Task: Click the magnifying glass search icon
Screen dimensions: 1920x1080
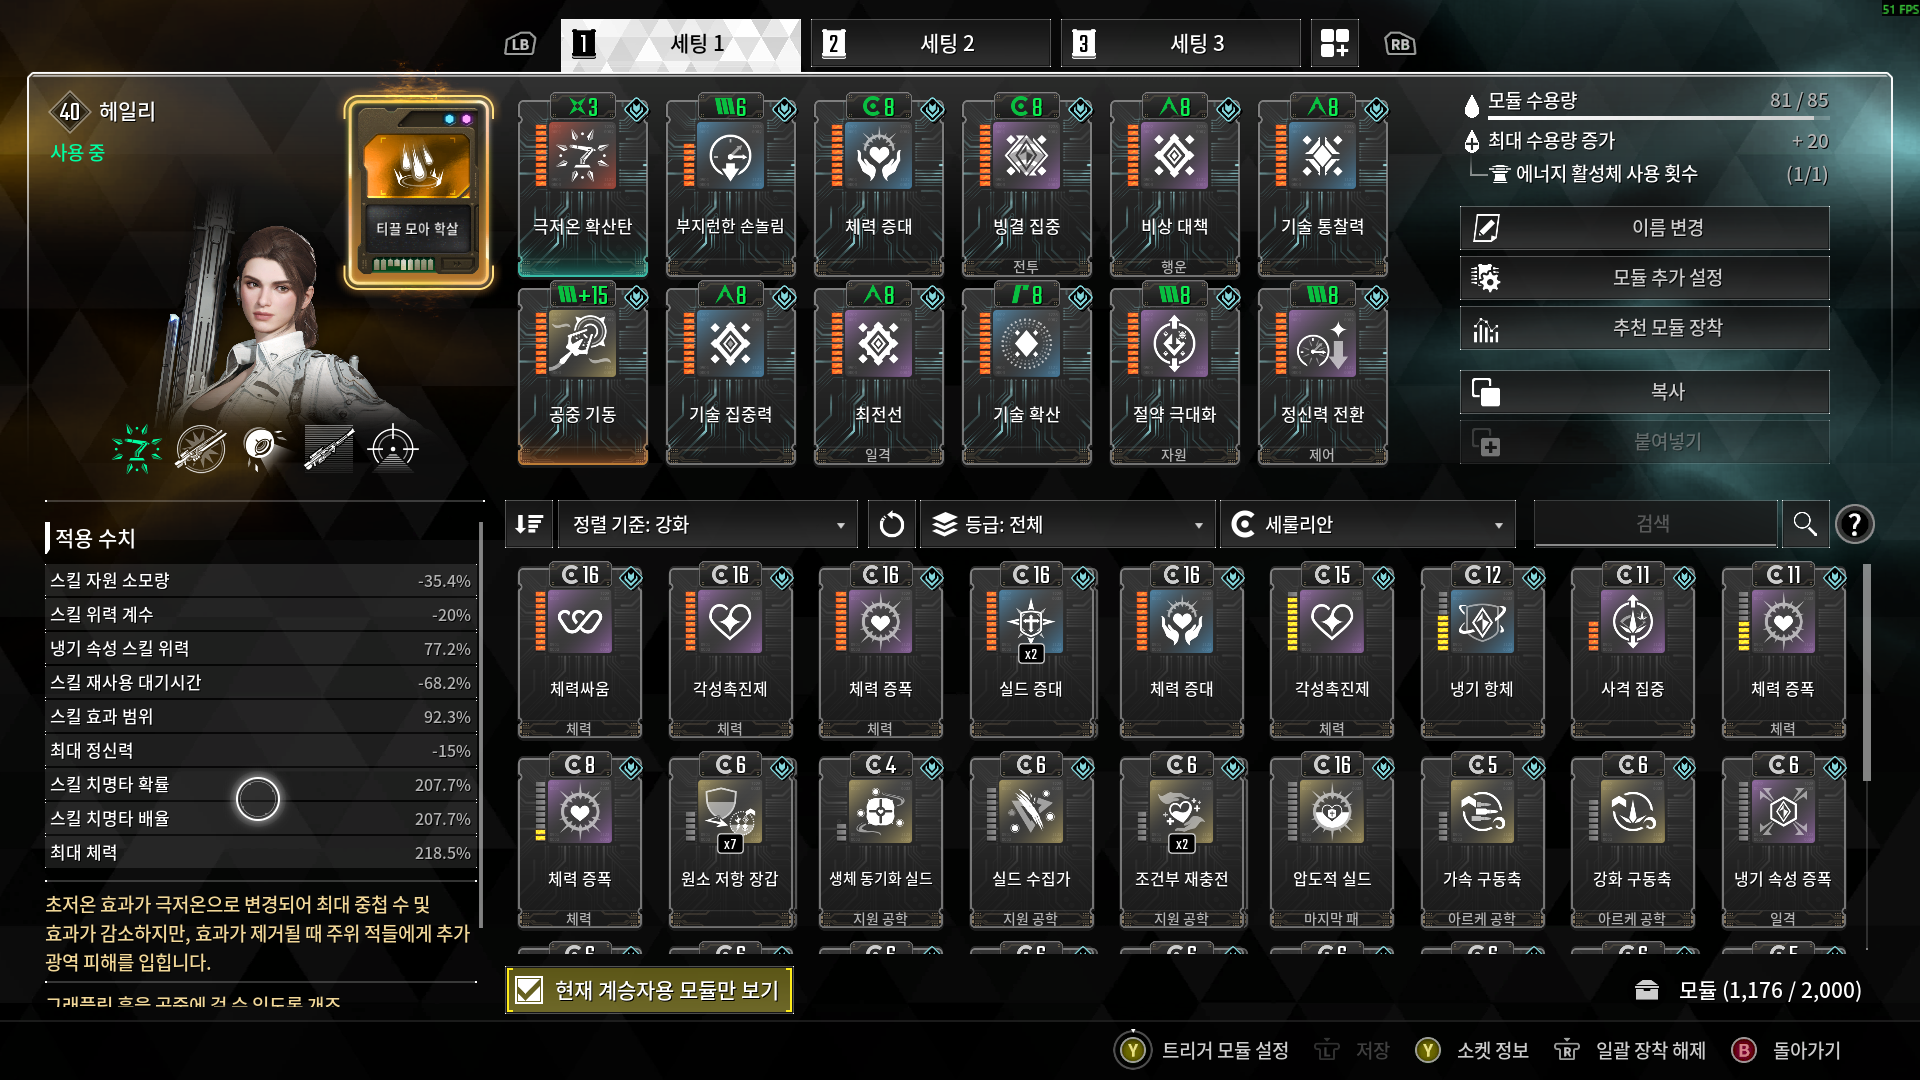Action: (x=1805, y=524)
